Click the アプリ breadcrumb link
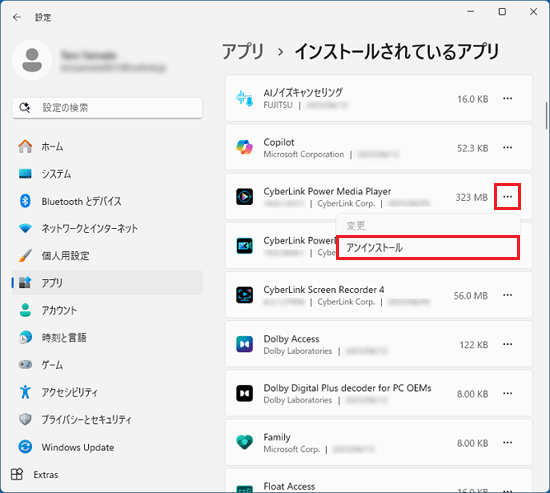 coord(243,52)
